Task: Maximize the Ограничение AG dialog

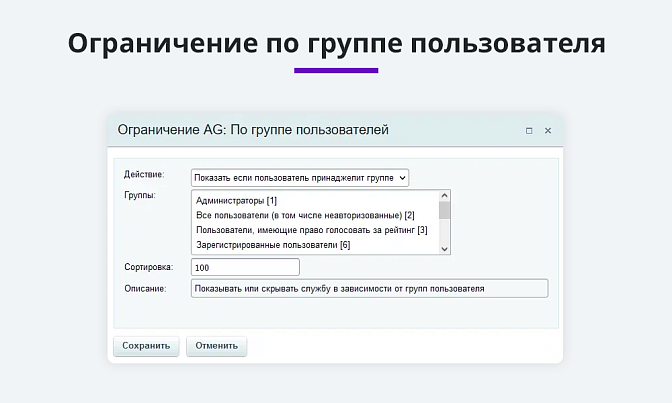Action: coord(529,131)
